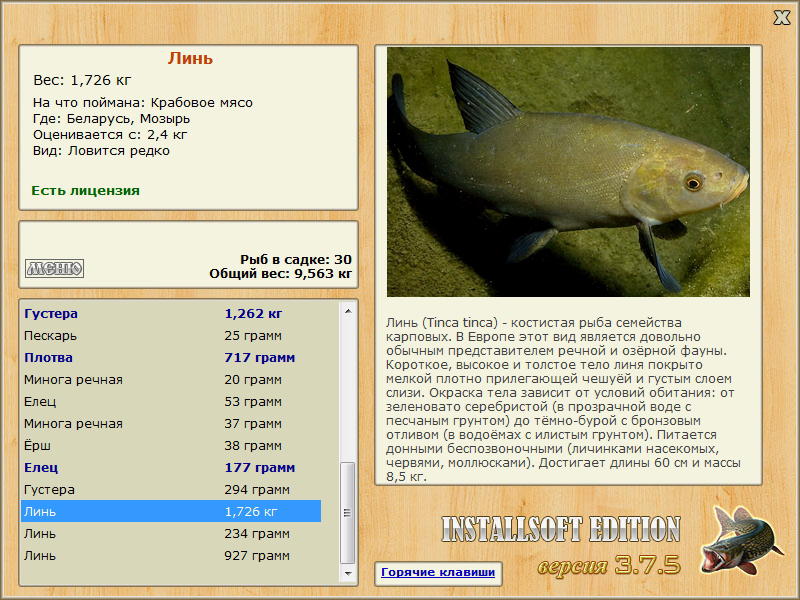This screenshot has height=600, width=800.
Task: Select the Ёрш 38 грамм row
Action: [x=171, y=445]
